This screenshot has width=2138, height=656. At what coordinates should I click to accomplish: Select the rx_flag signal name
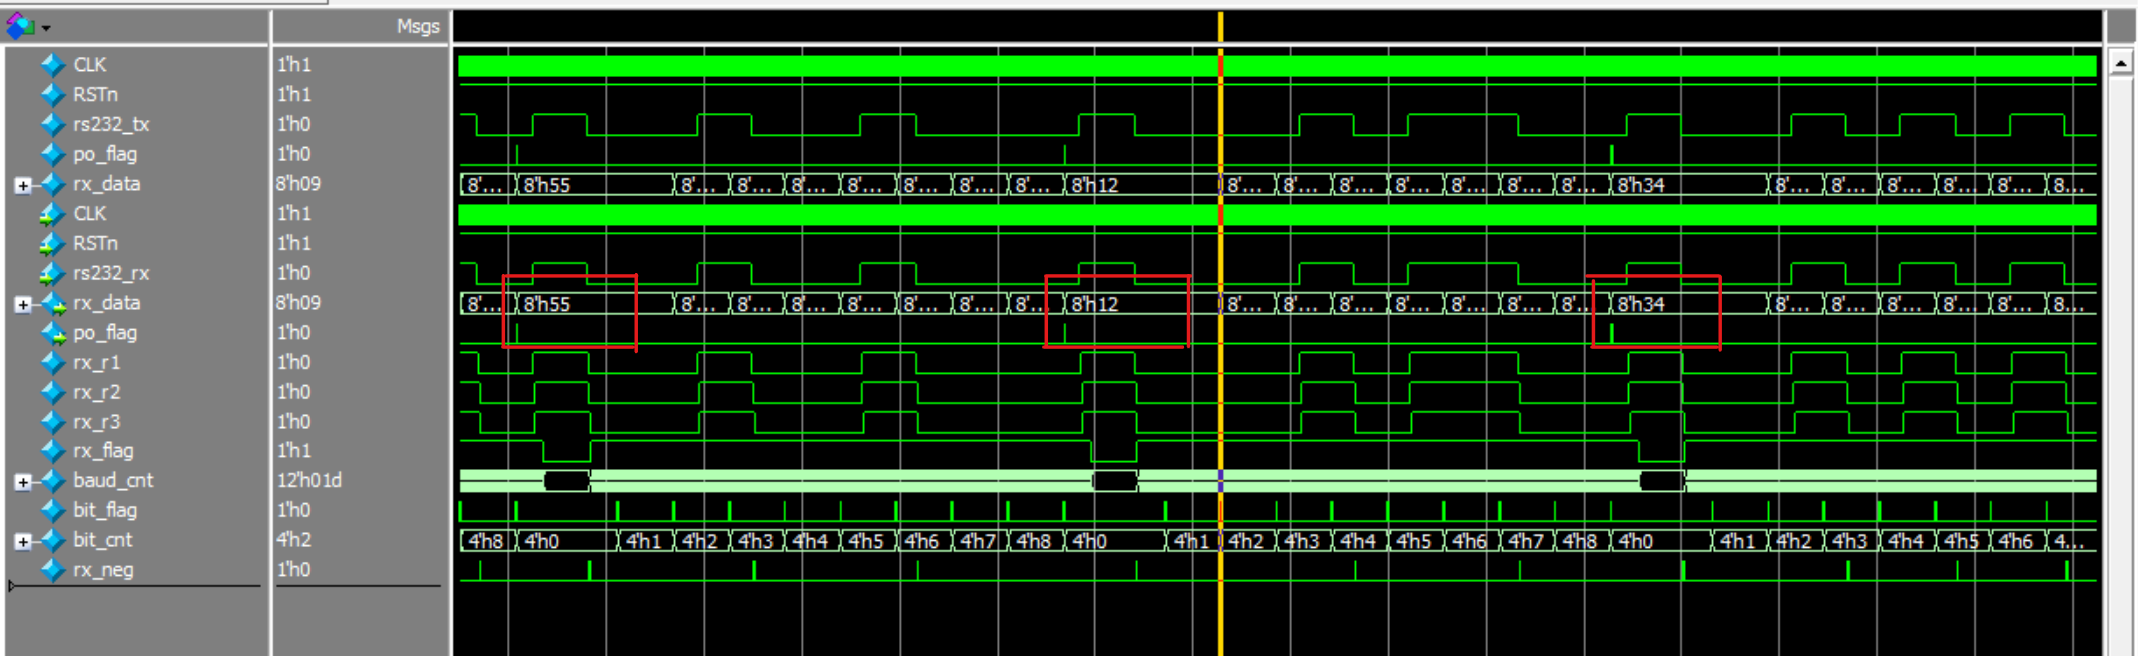[103, 451]
